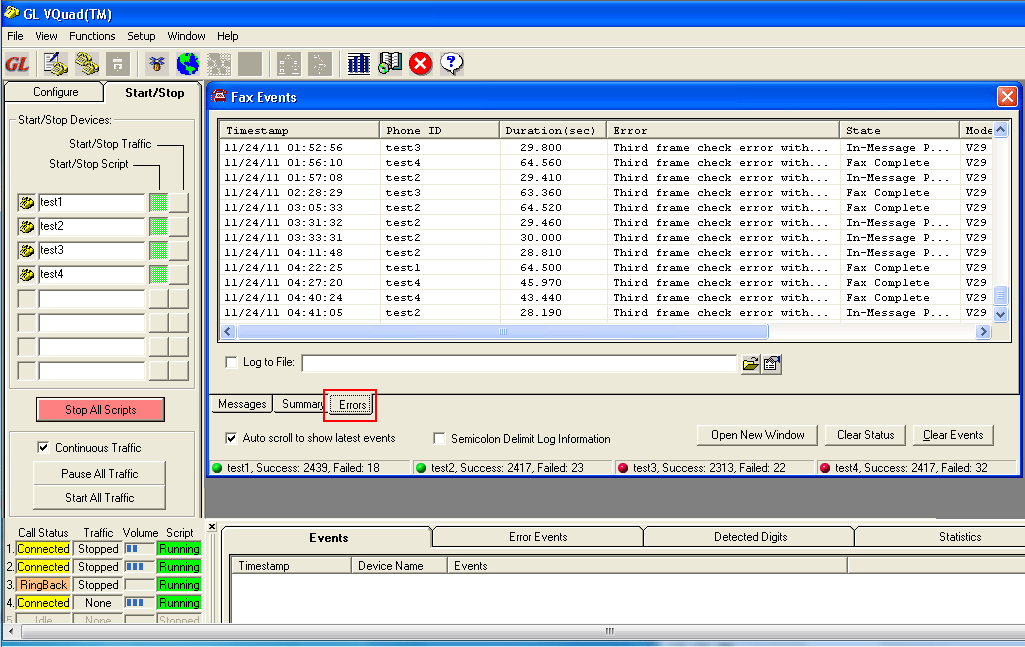Uncheck the Continuous Traffic checkbox
The image size is (1025, 647).
tap(43, 448)
